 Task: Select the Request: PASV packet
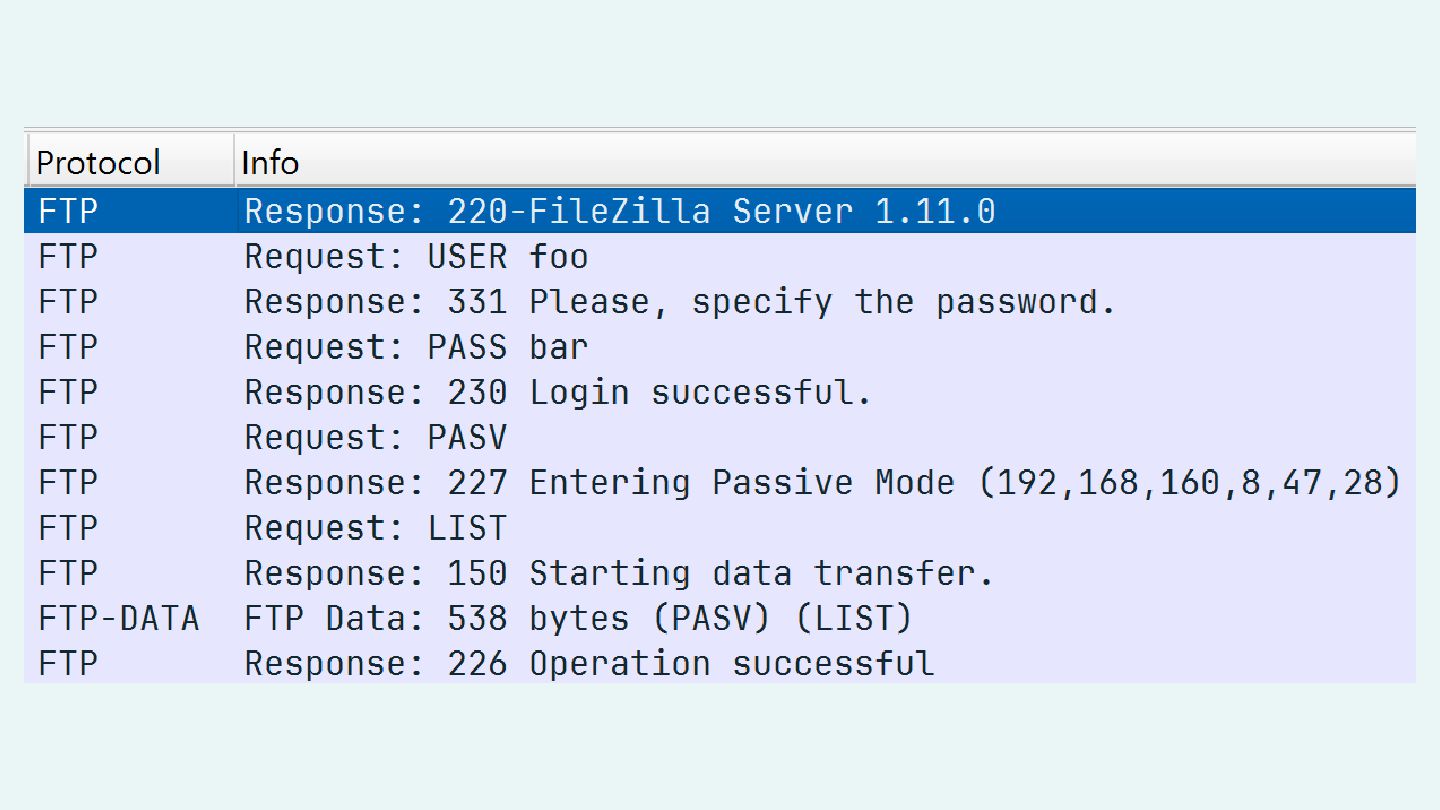(720, 437)
